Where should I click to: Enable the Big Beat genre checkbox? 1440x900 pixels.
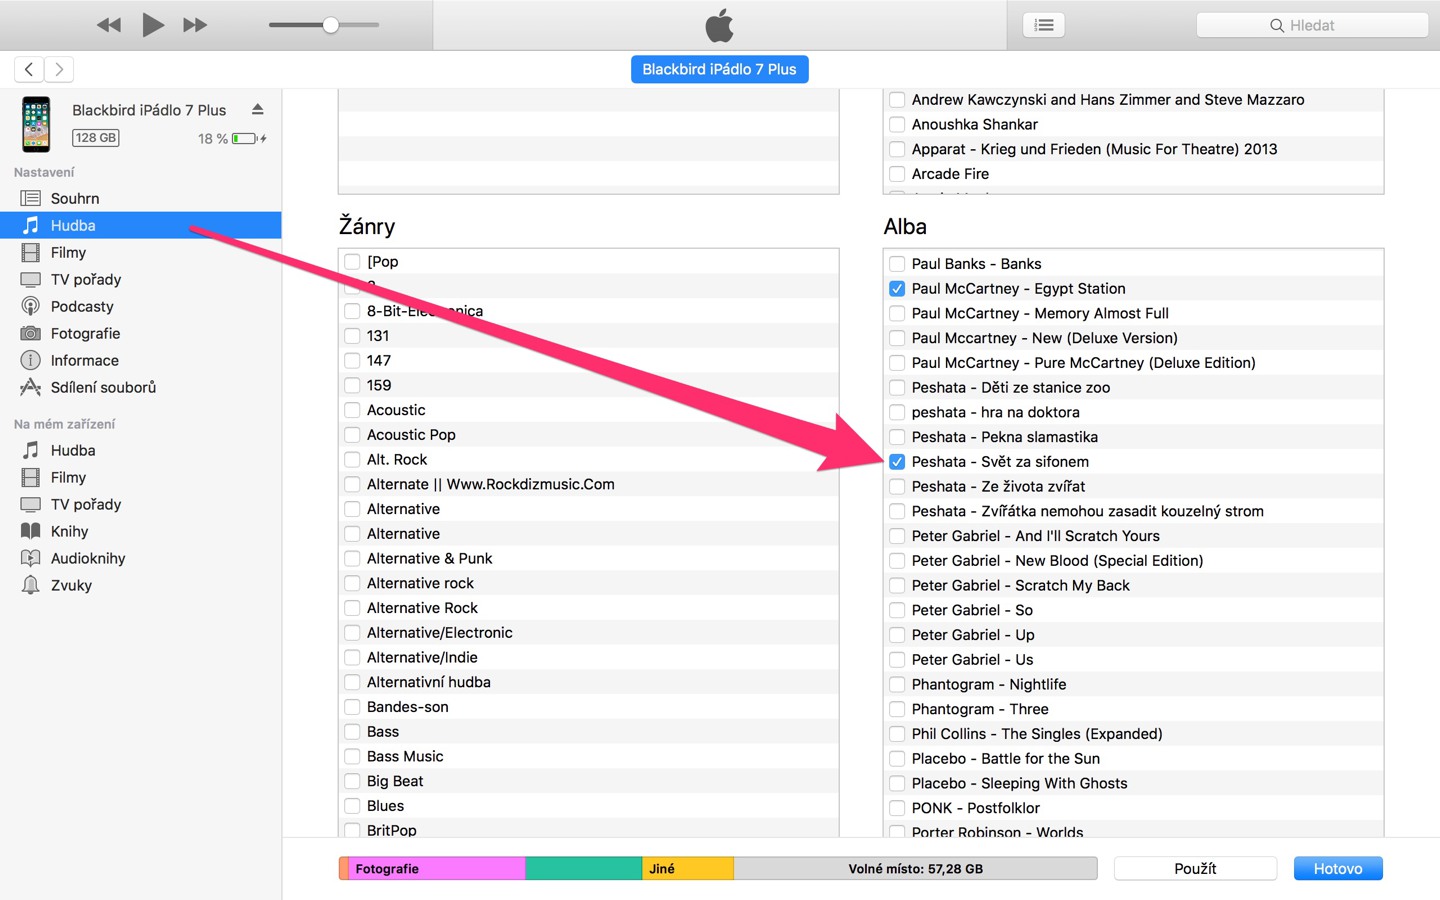[352, 781]
